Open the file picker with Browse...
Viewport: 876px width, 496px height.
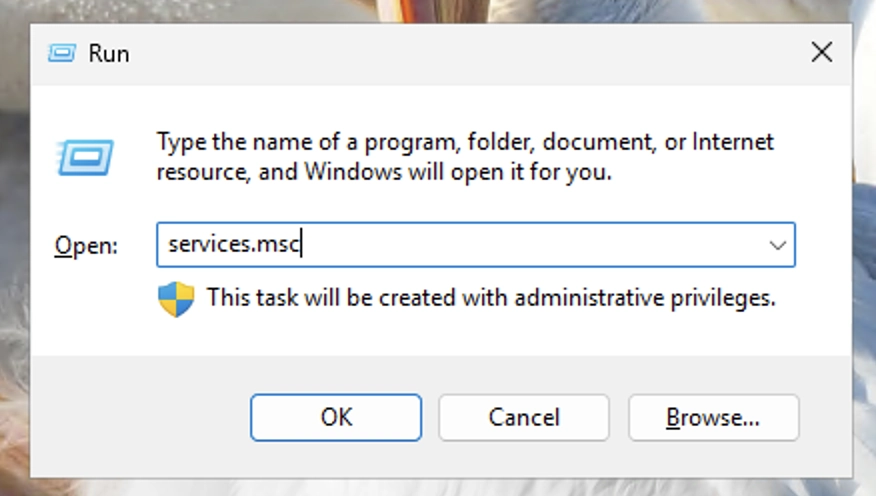tap(713, 417)
